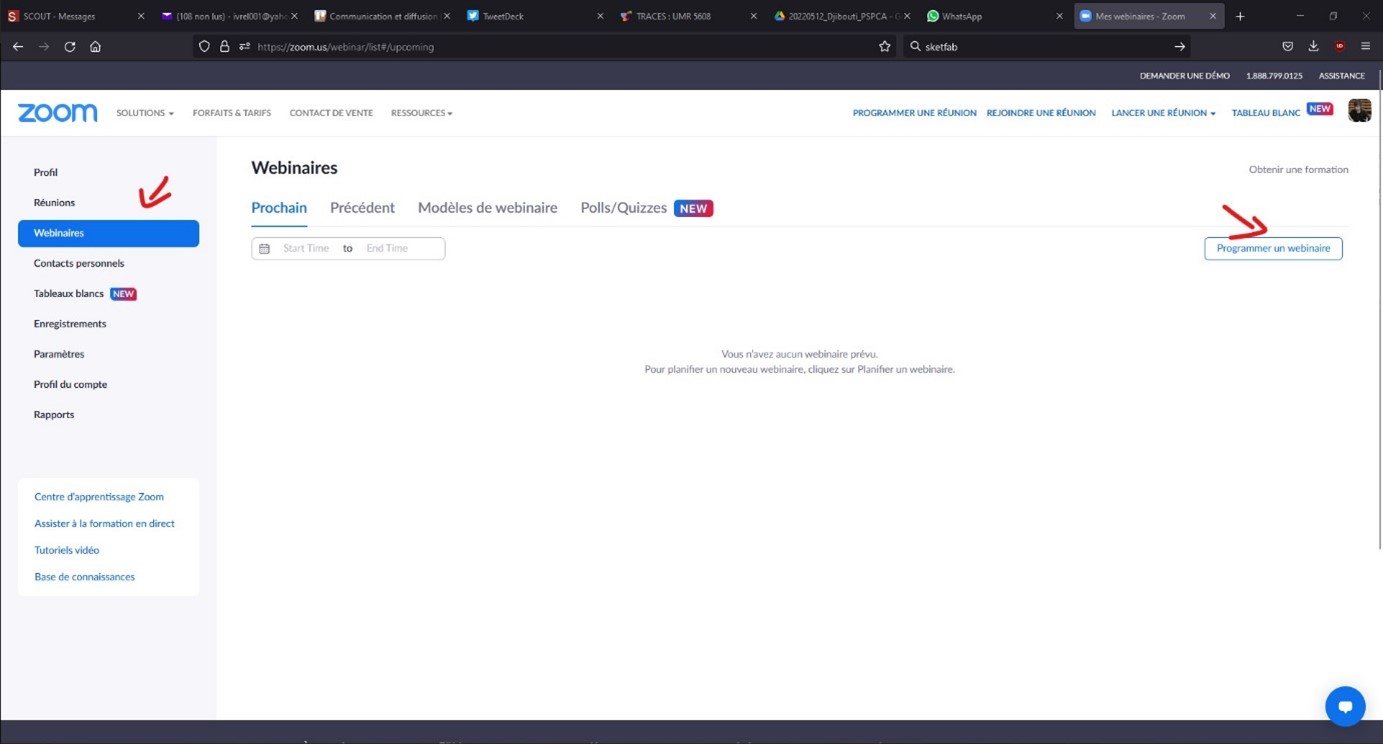Open the chat support bubble icon
The width and height of the screenshot is (1383, 744).
point(1345,706)
